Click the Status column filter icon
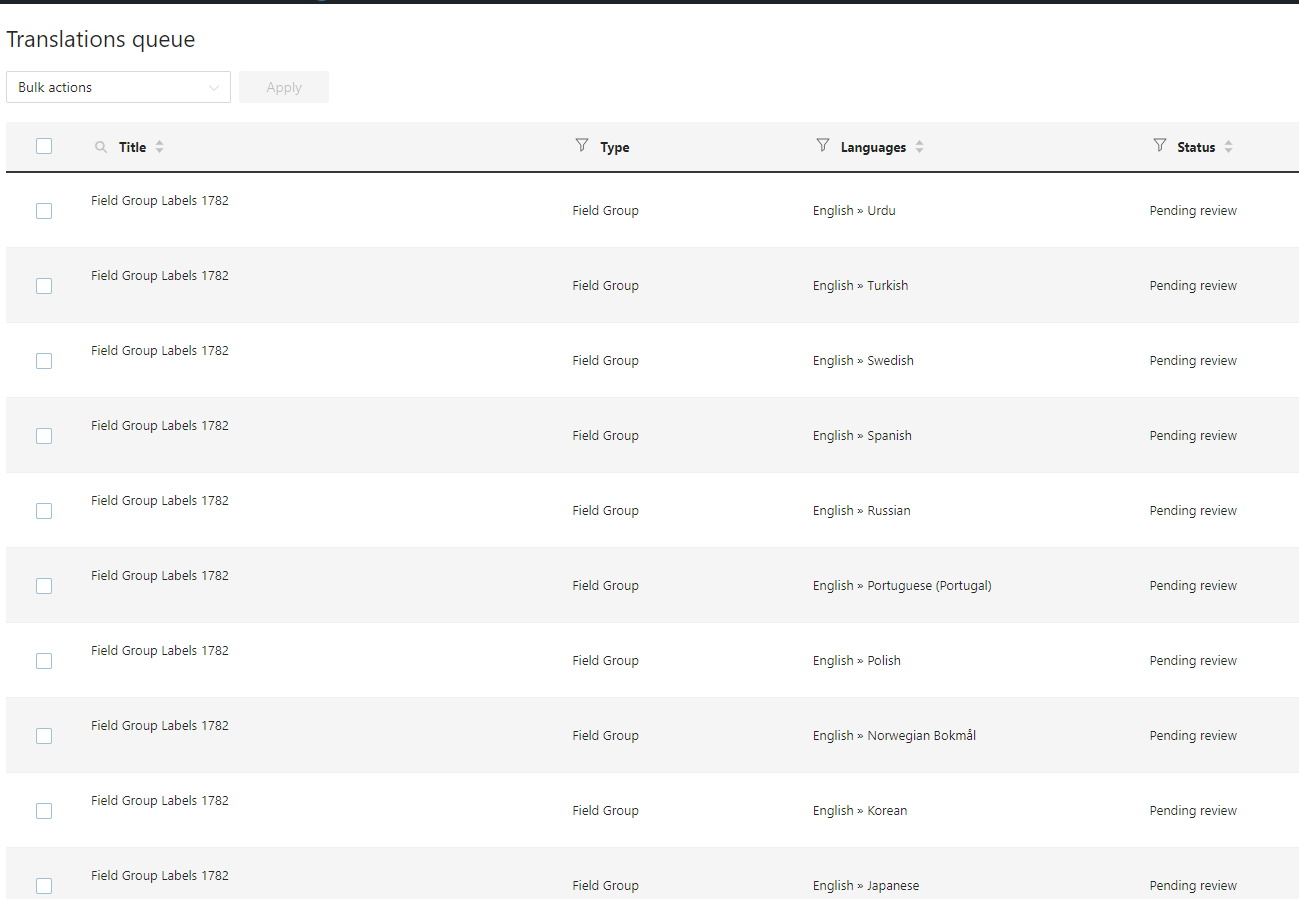Viewport: 1299px width, 899px height. [1160, 145]
